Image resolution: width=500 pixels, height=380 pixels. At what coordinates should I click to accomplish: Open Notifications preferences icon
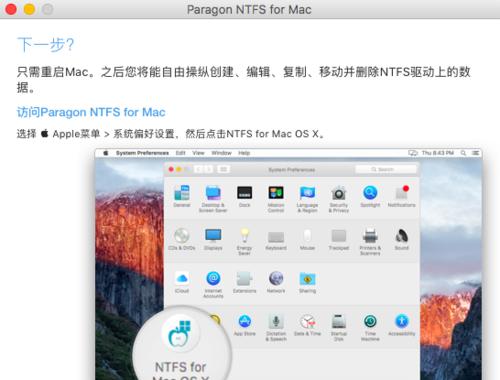(x=401, y=193)
